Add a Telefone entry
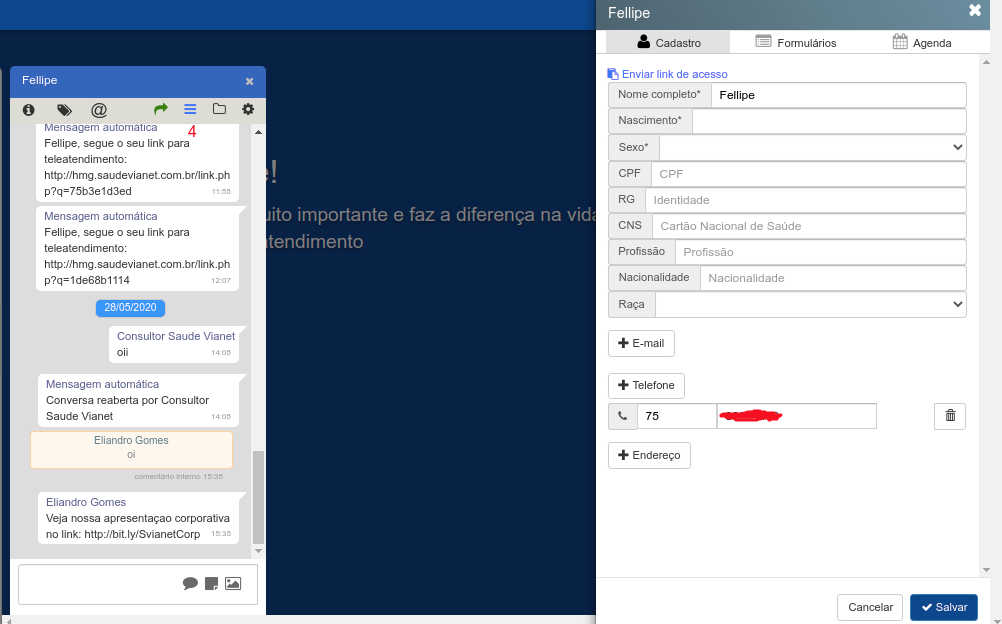The width and height of the screenshot is (1002, 624). pyautogui.click(x=646, y=386)
